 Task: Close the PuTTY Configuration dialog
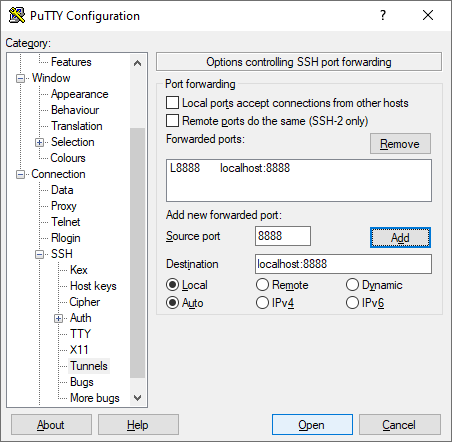coord(428,15)
